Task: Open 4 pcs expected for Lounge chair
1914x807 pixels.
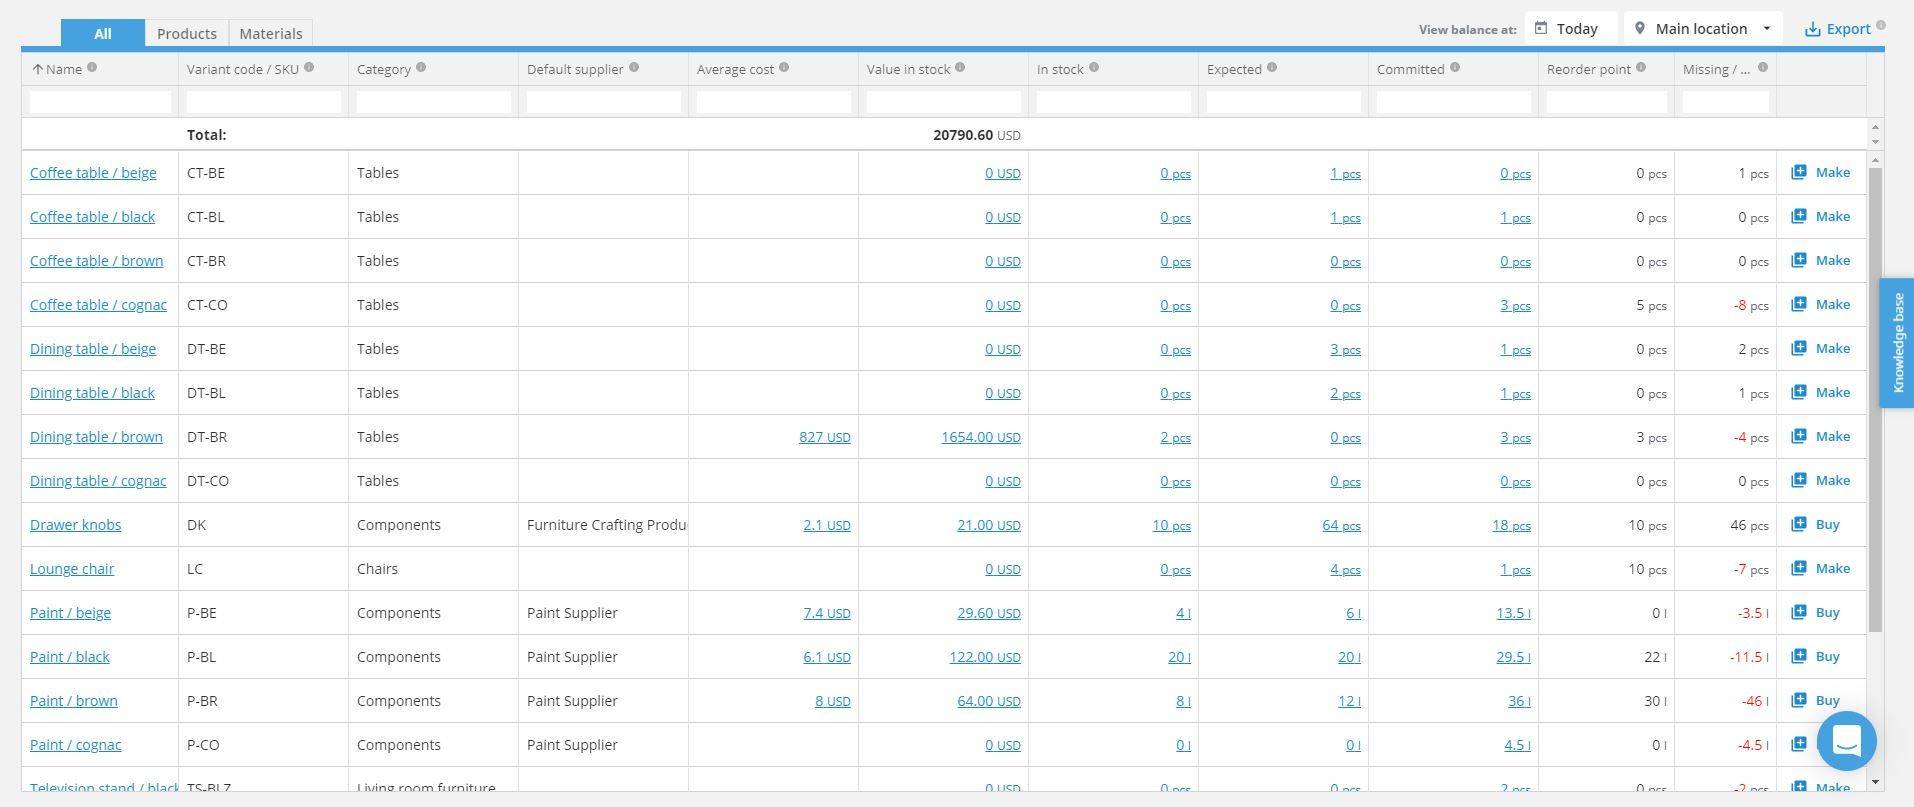Action: click(x=1345, y=569)
